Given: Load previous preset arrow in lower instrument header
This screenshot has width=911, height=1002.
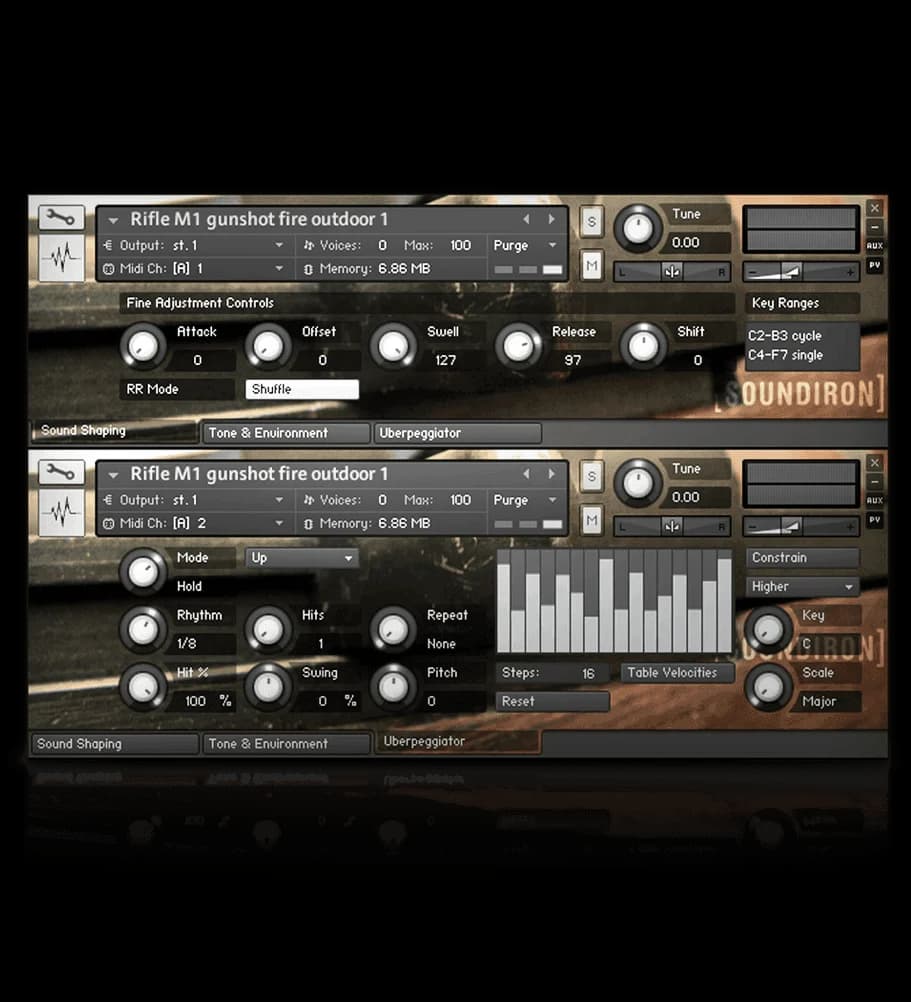Looking at the screenshot, I should pos(527,474).
